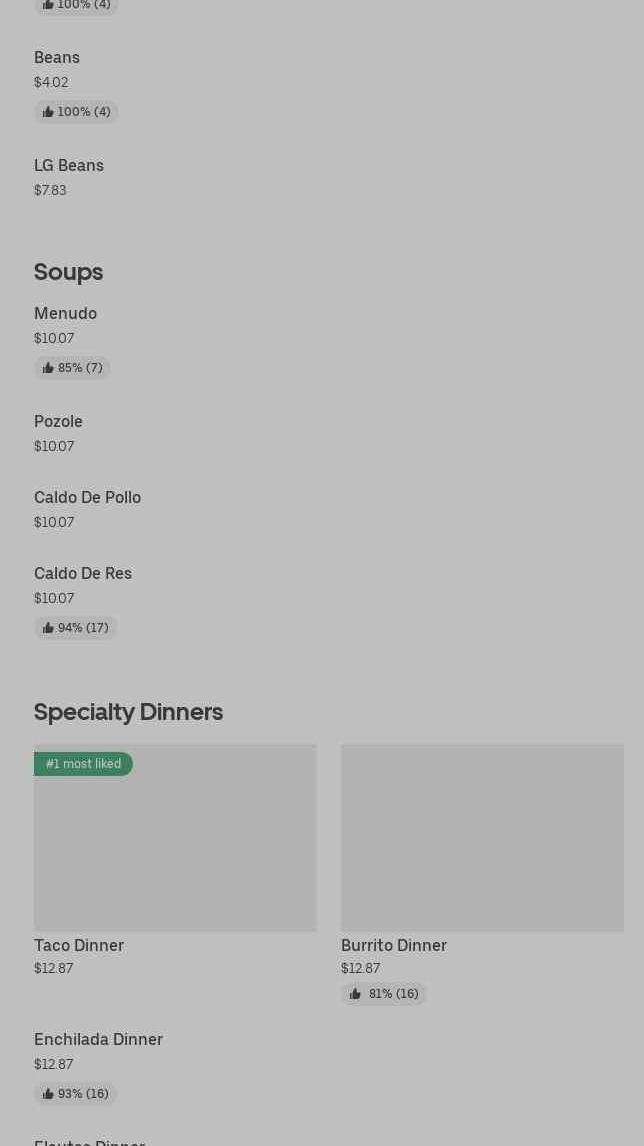Screen dimensions: 644x1146
Task: Open the Beans menu item
Action: click(57, 57)
